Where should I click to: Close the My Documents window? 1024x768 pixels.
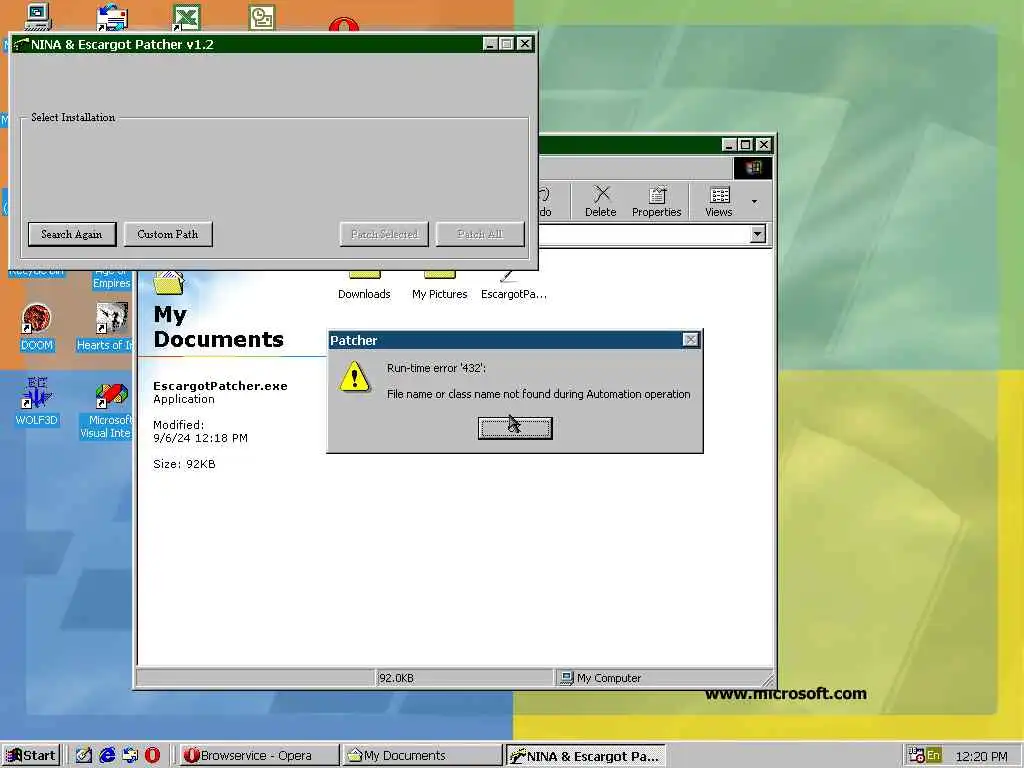(763, 144)
